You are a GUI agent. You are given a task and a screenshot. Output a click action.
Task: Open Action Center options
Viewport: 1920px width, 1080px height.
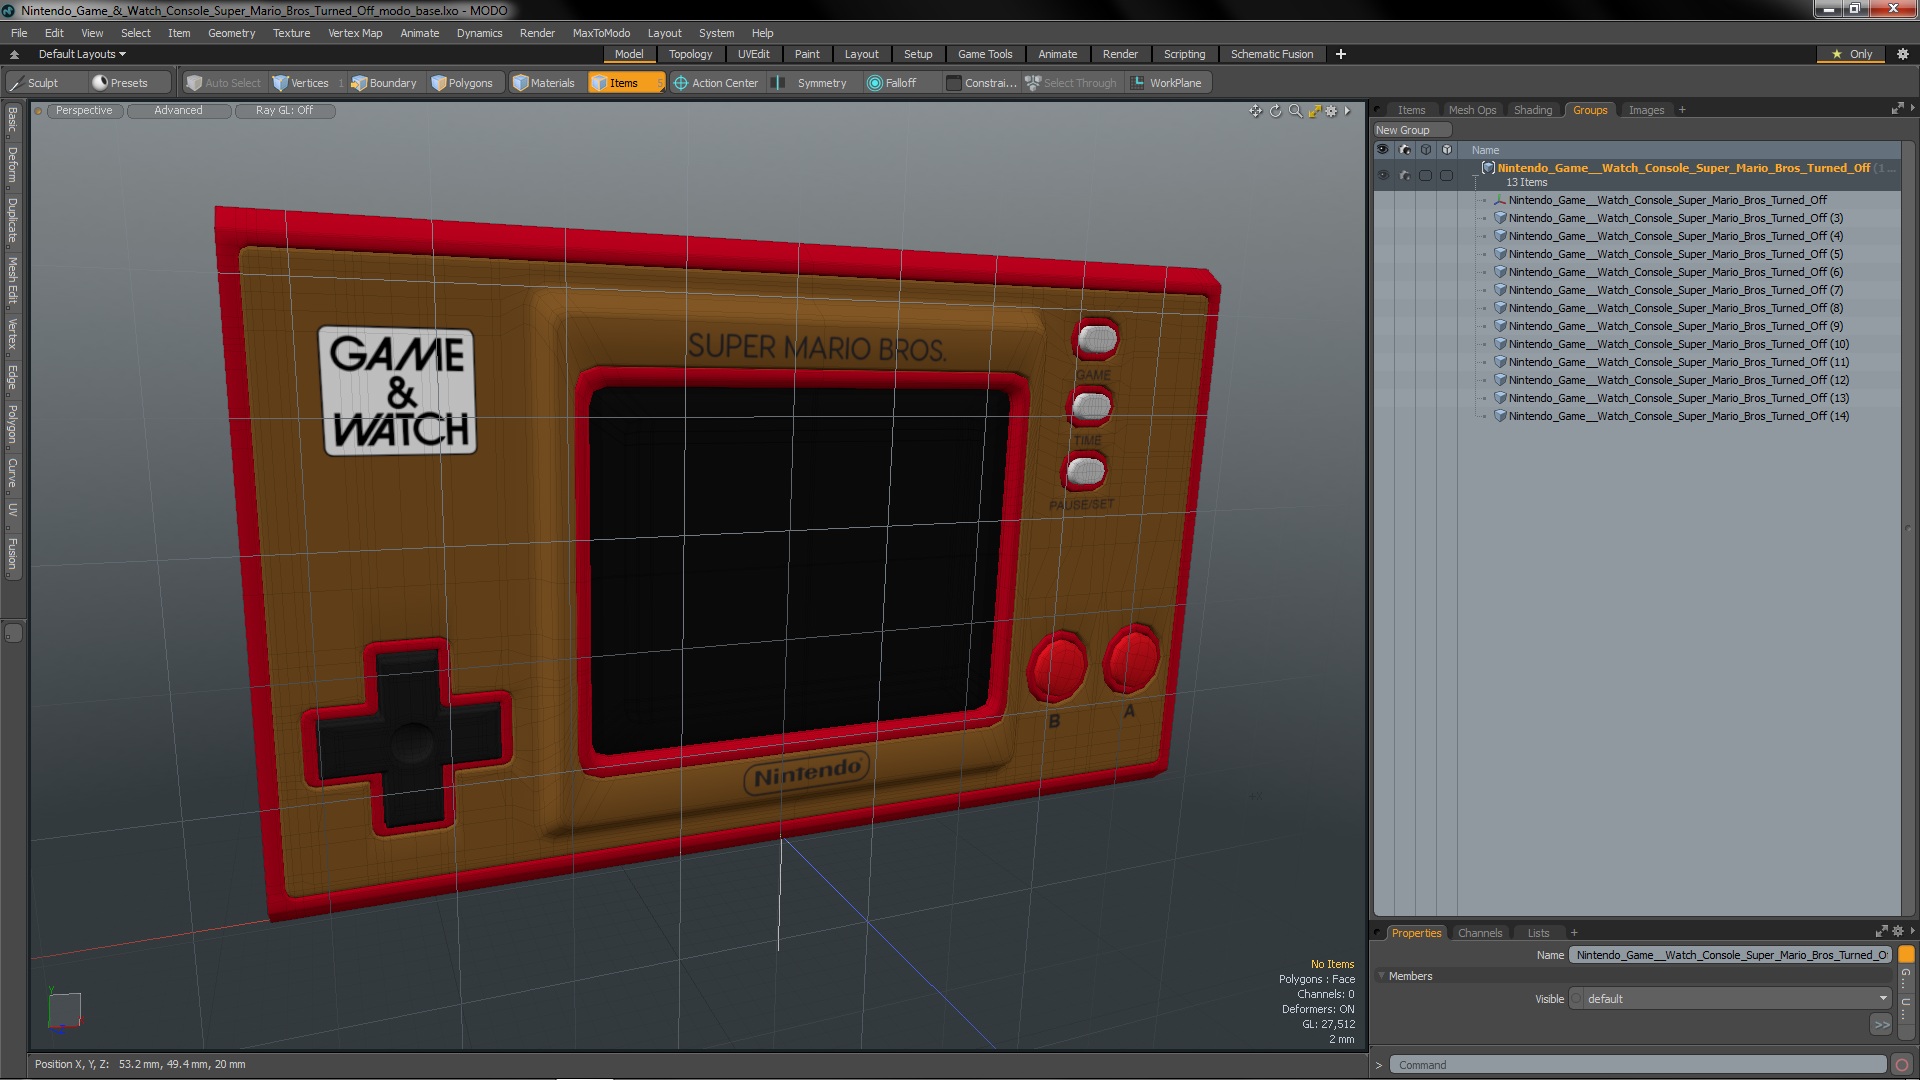pos(716,83)
